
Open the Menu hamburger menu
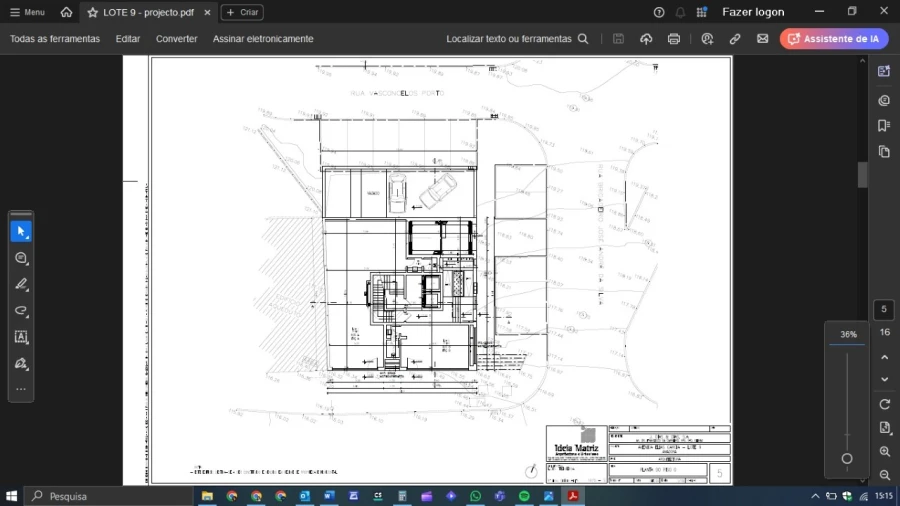27,12
